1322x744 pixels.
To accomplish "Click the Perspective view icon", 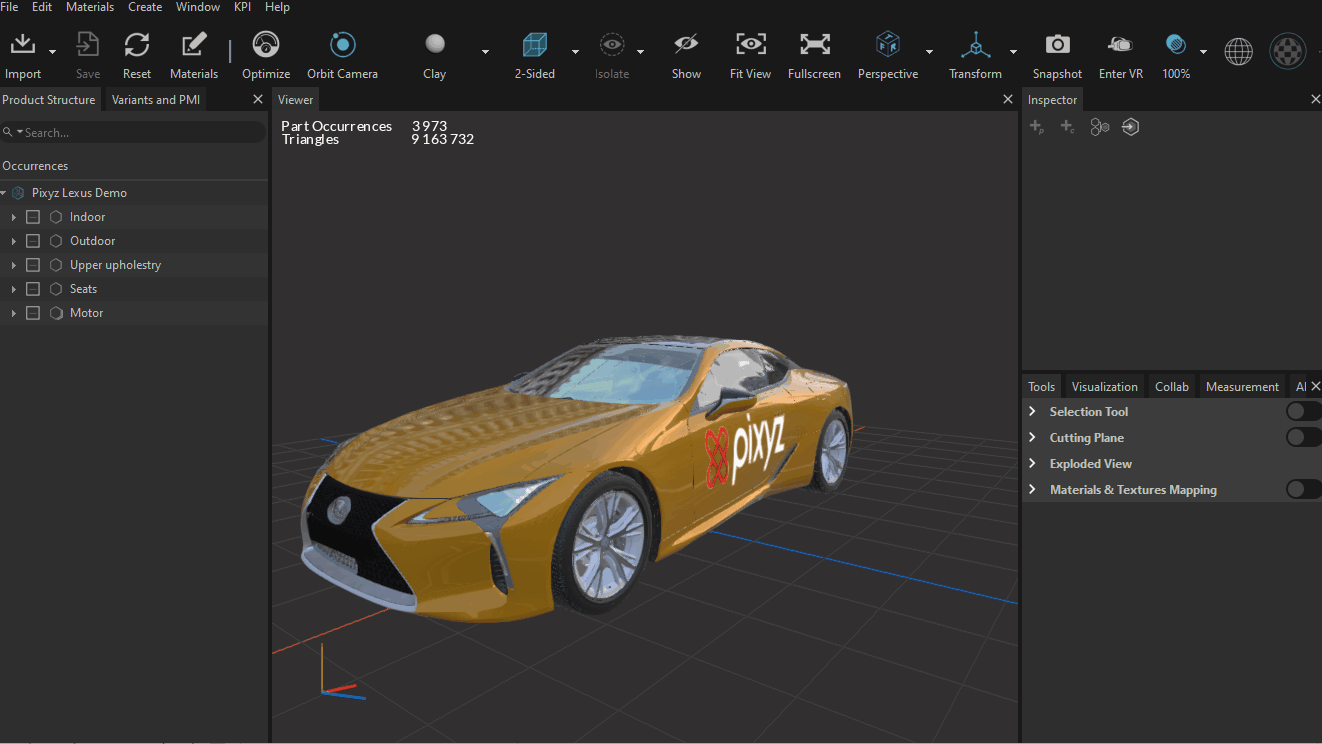I will point(888,45).
